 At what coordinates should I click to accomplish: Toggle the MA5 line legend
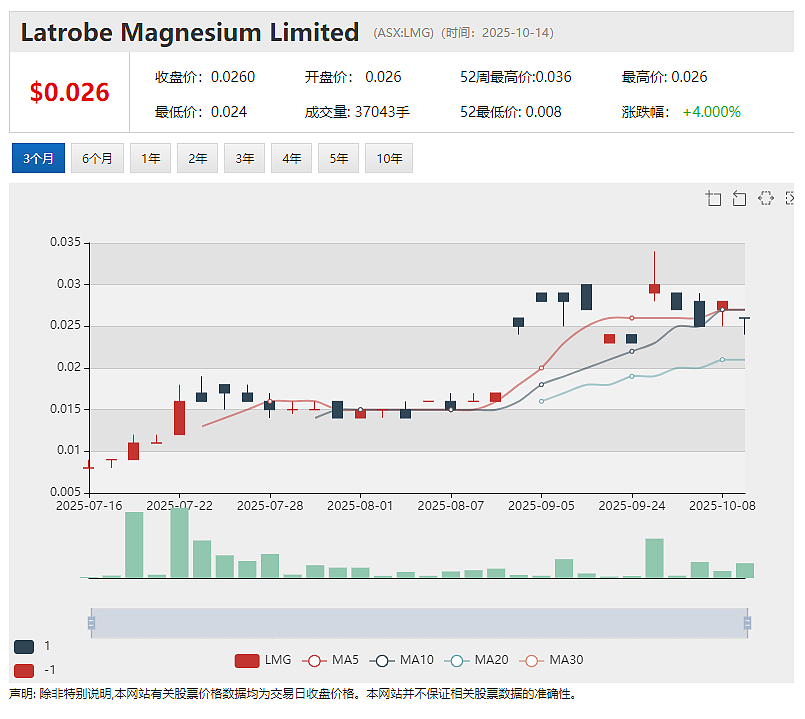tap(331, 660)
